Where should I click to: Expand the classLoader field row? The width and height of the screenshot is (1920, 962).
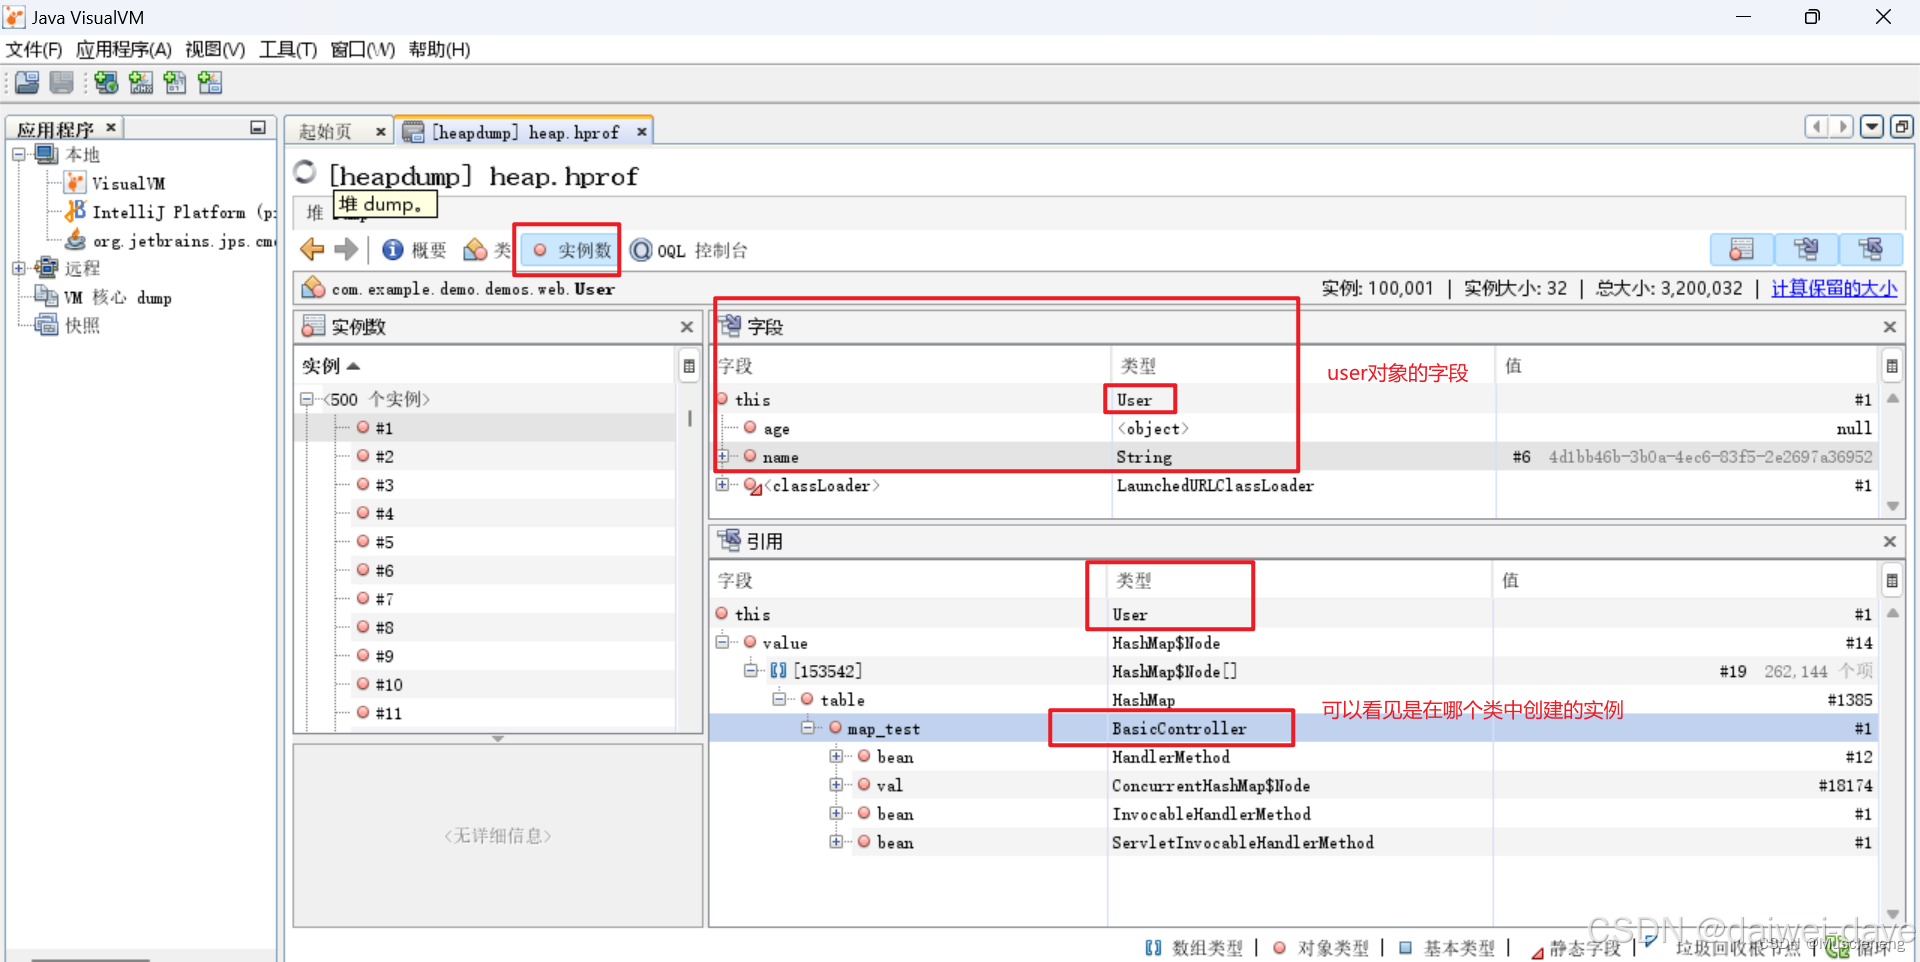coord(722,485)
